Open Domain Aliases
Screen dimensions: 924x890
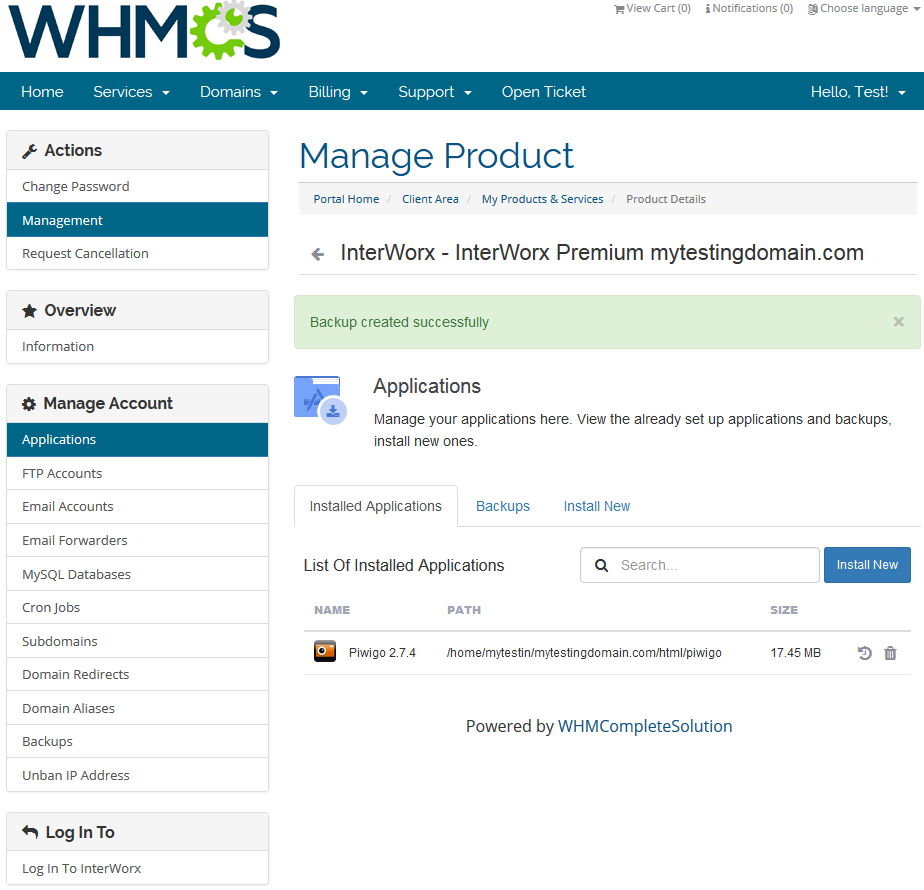click(137, 708)
